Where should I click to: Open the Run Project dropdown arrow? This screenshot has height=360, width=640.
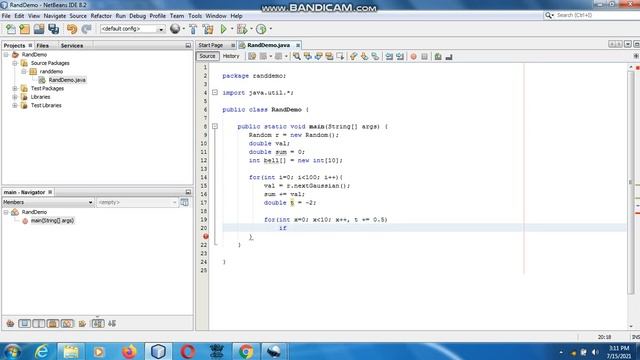pyautogui.click(x=232, y=29)
